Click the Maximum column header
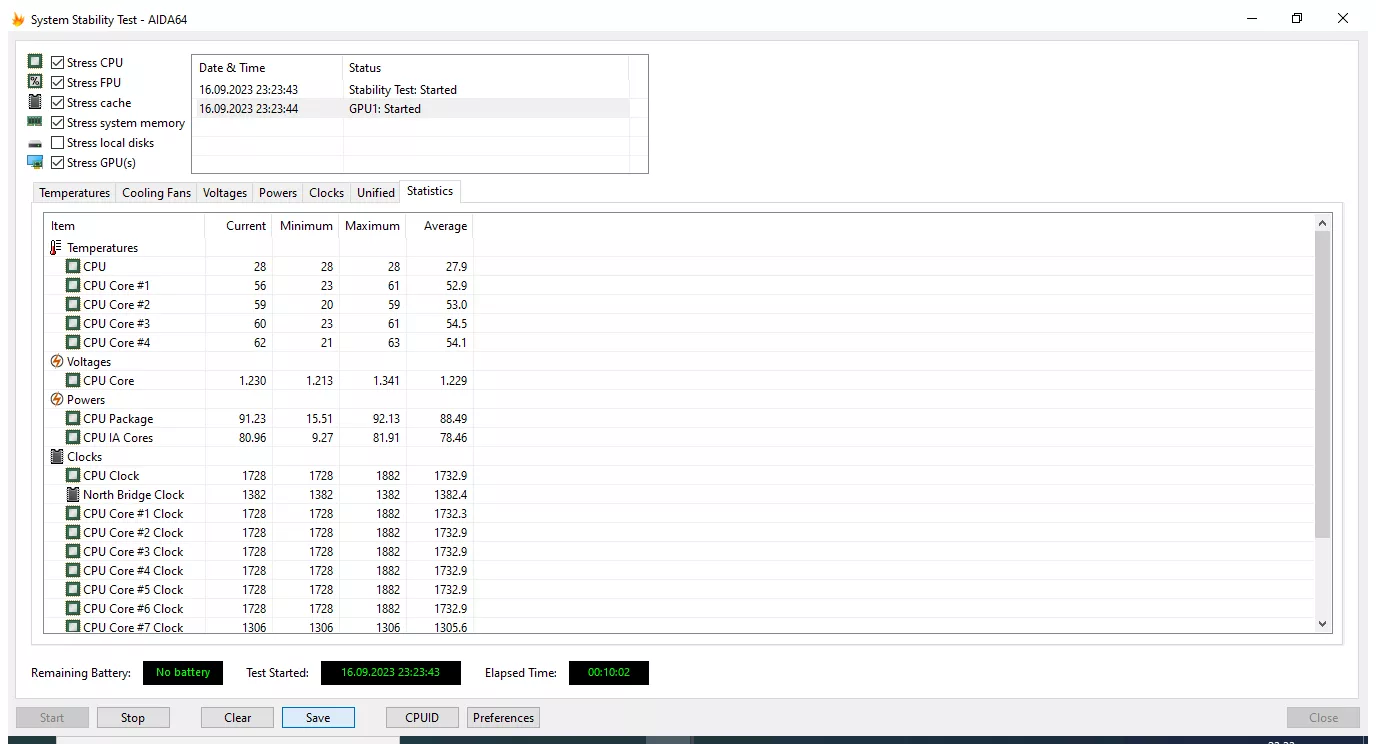Screen dimensions: 1376x744 (373, 226)
